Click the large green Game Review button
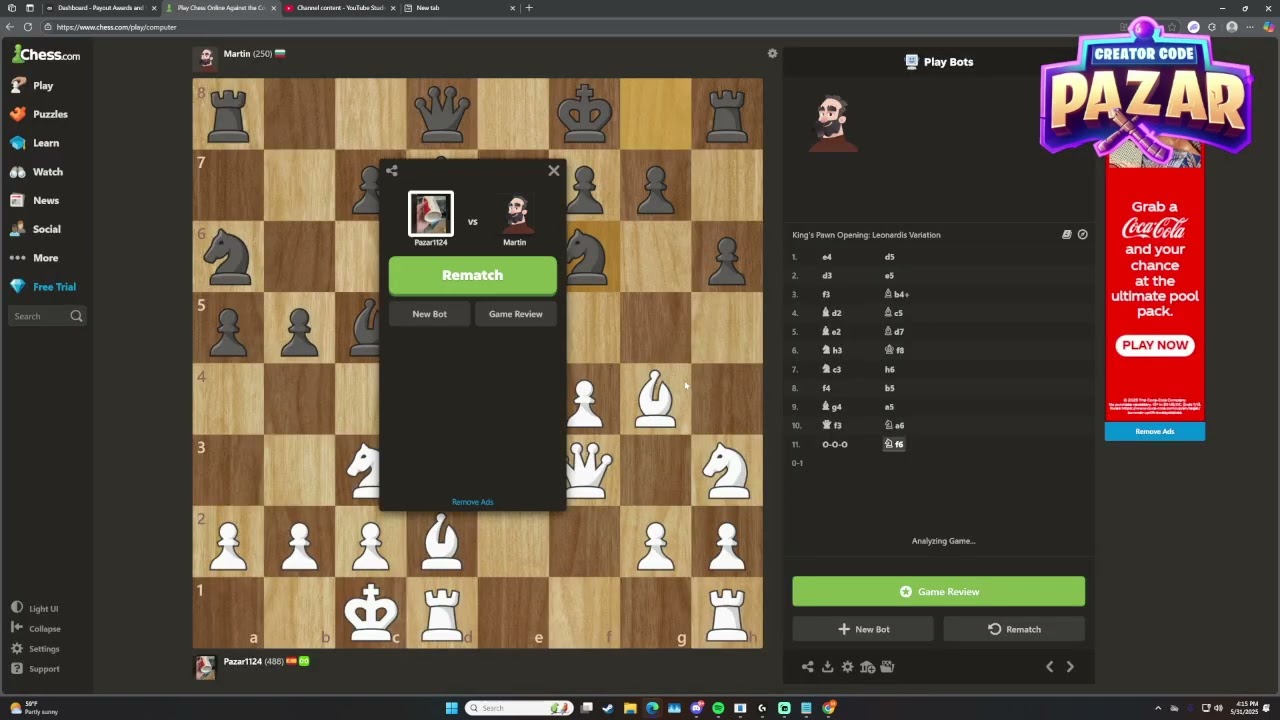This screenshot has width=1280, height=720. (x=938, y=592)
